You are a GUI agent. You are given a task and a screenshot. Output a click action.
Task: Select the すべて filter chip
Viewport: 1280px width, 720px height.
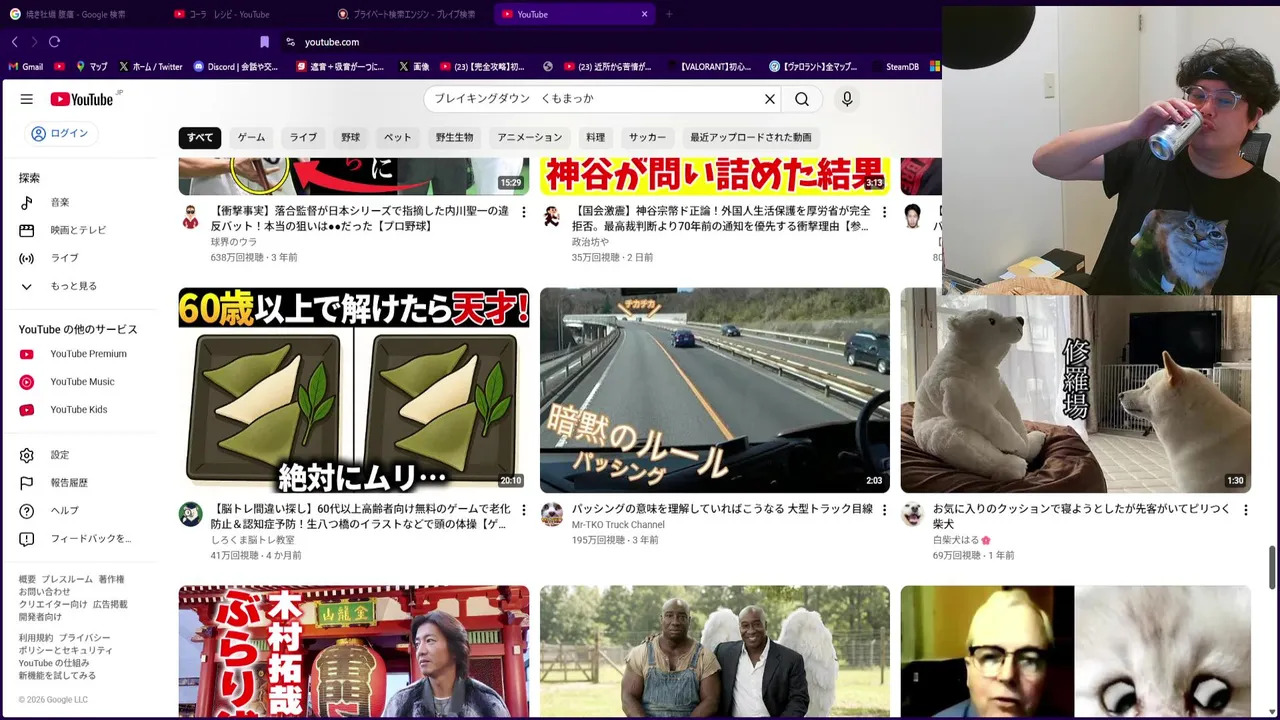pyautogui.click(x=200, y=137)
